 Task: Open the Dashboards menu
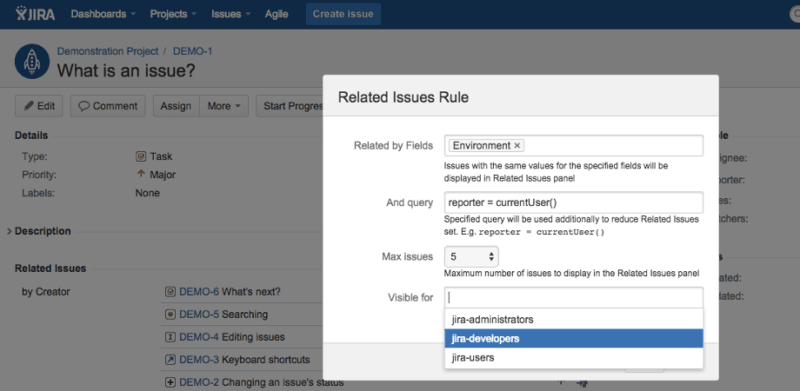click(x=104, y=14)
